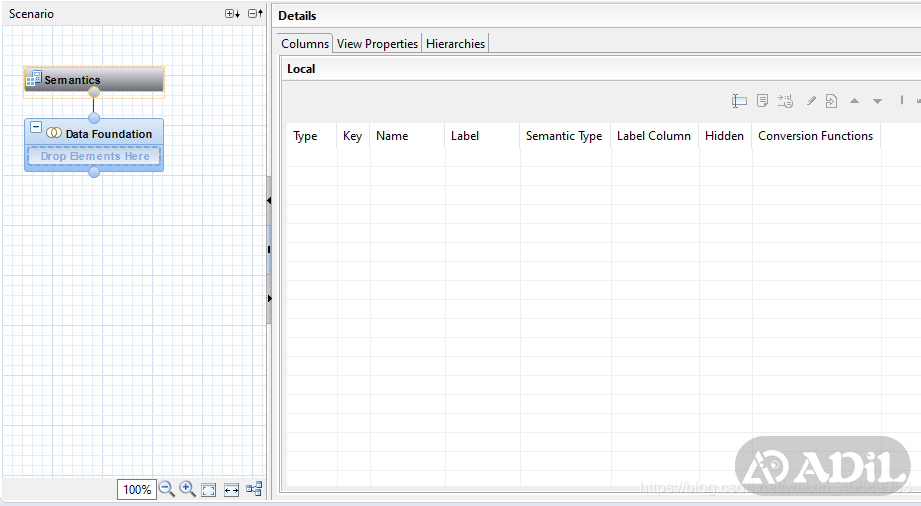This screenshot has width=921, height=506.
Task: Click the move up arrow in Columns toolbar
Action: pos(854,101)
